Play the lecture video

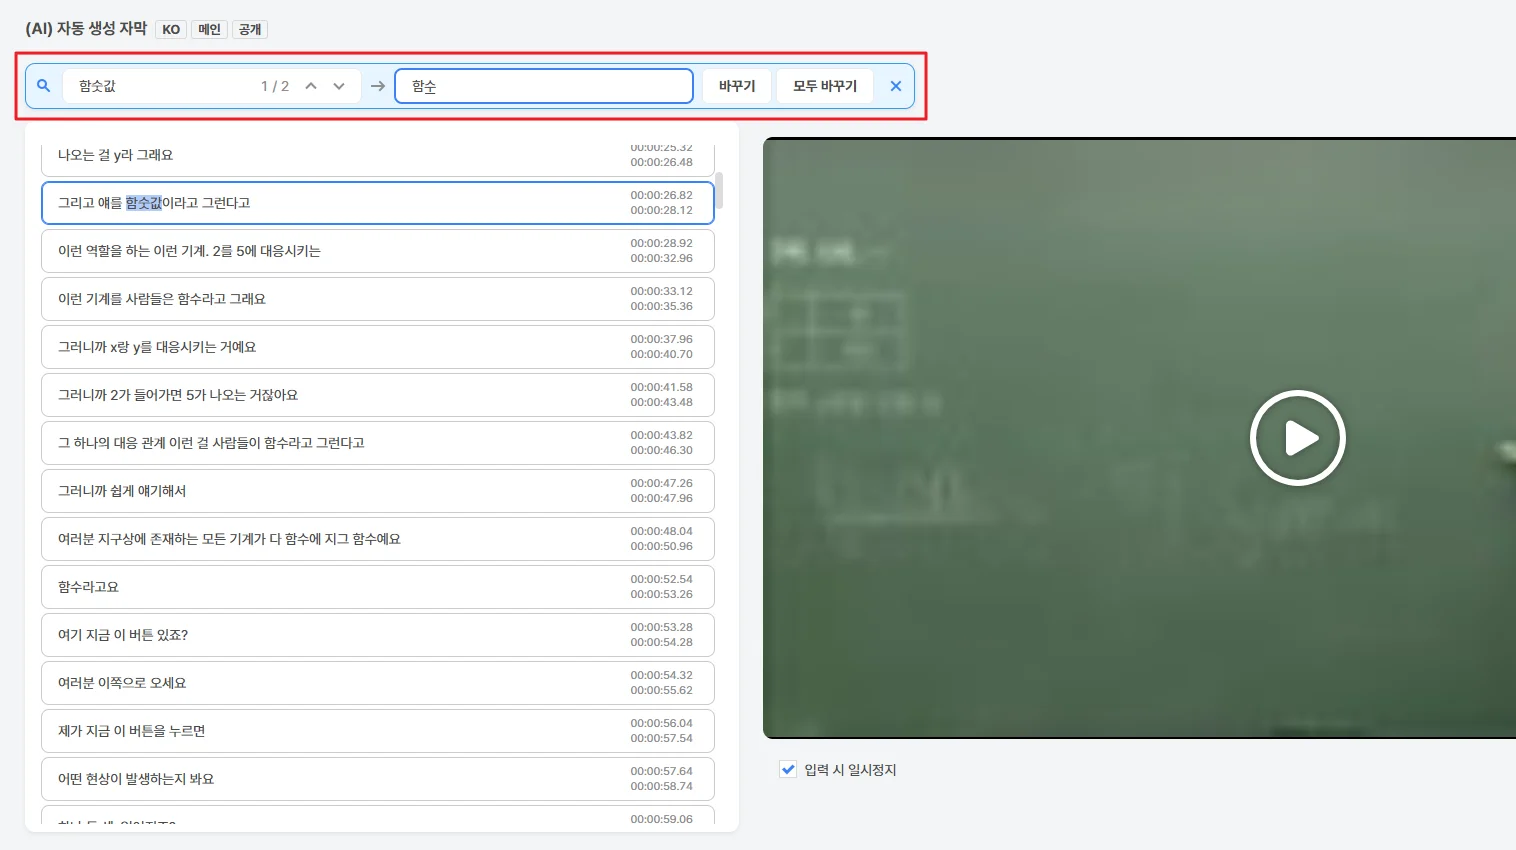(1297, 438)
